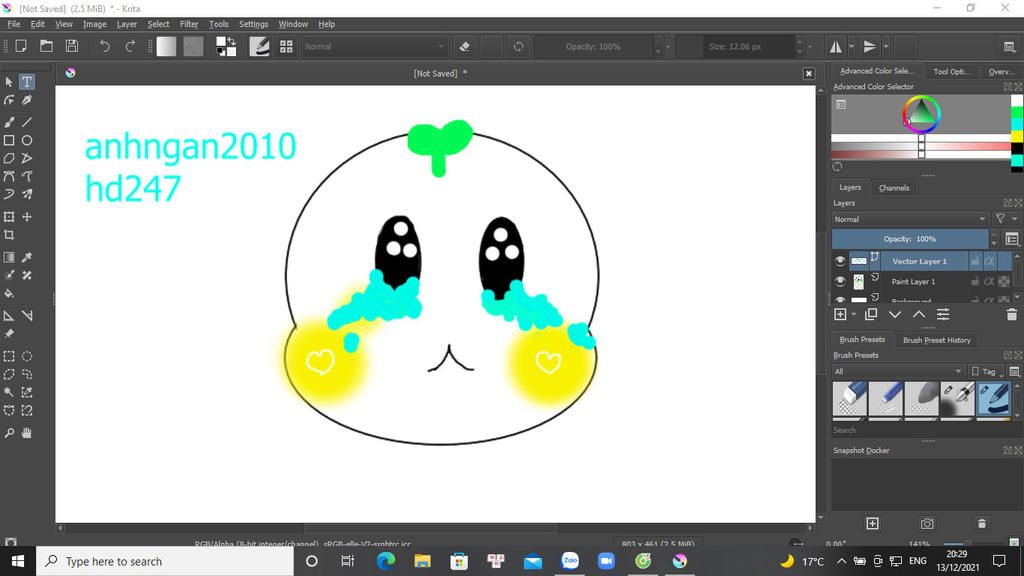This screenshot has width=1024, height=576.
Task: Switch to Brush Preset History tab
Action: click(x=936, y=340)
